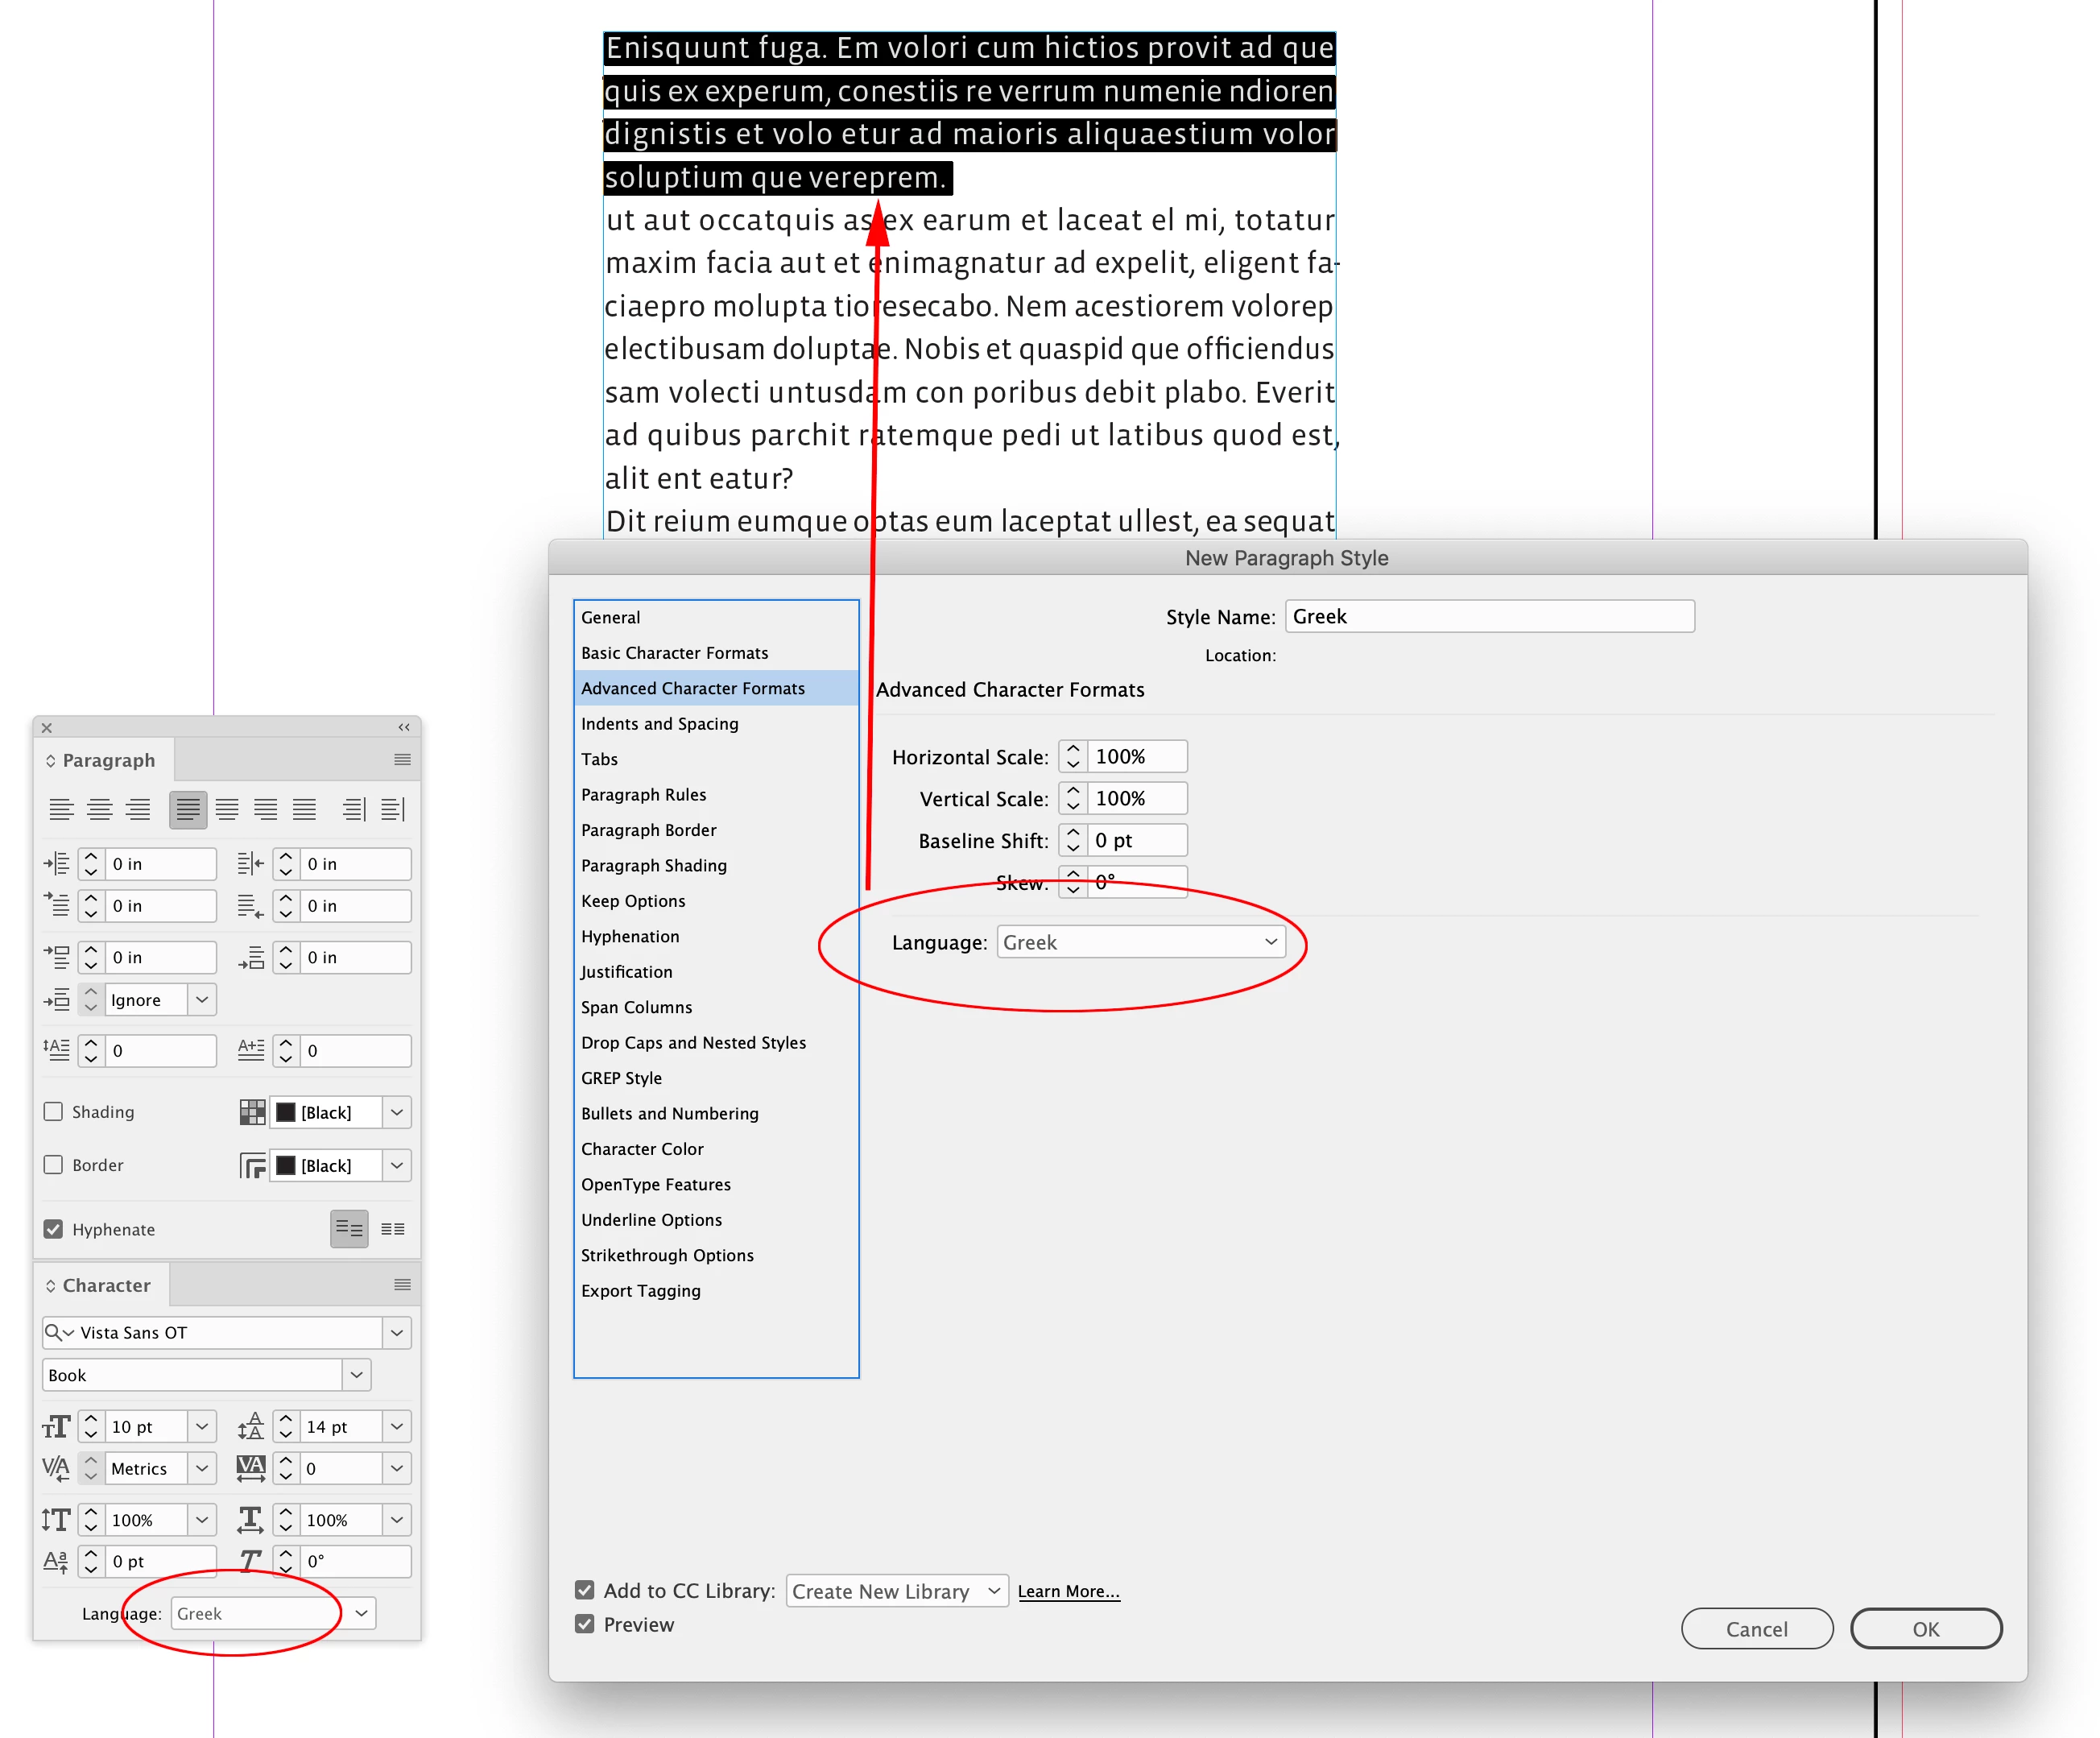This screenshot has width=2100, height=1738.
Task: Enable the Shading checkbox
Action: click(x=54, y=1112)
